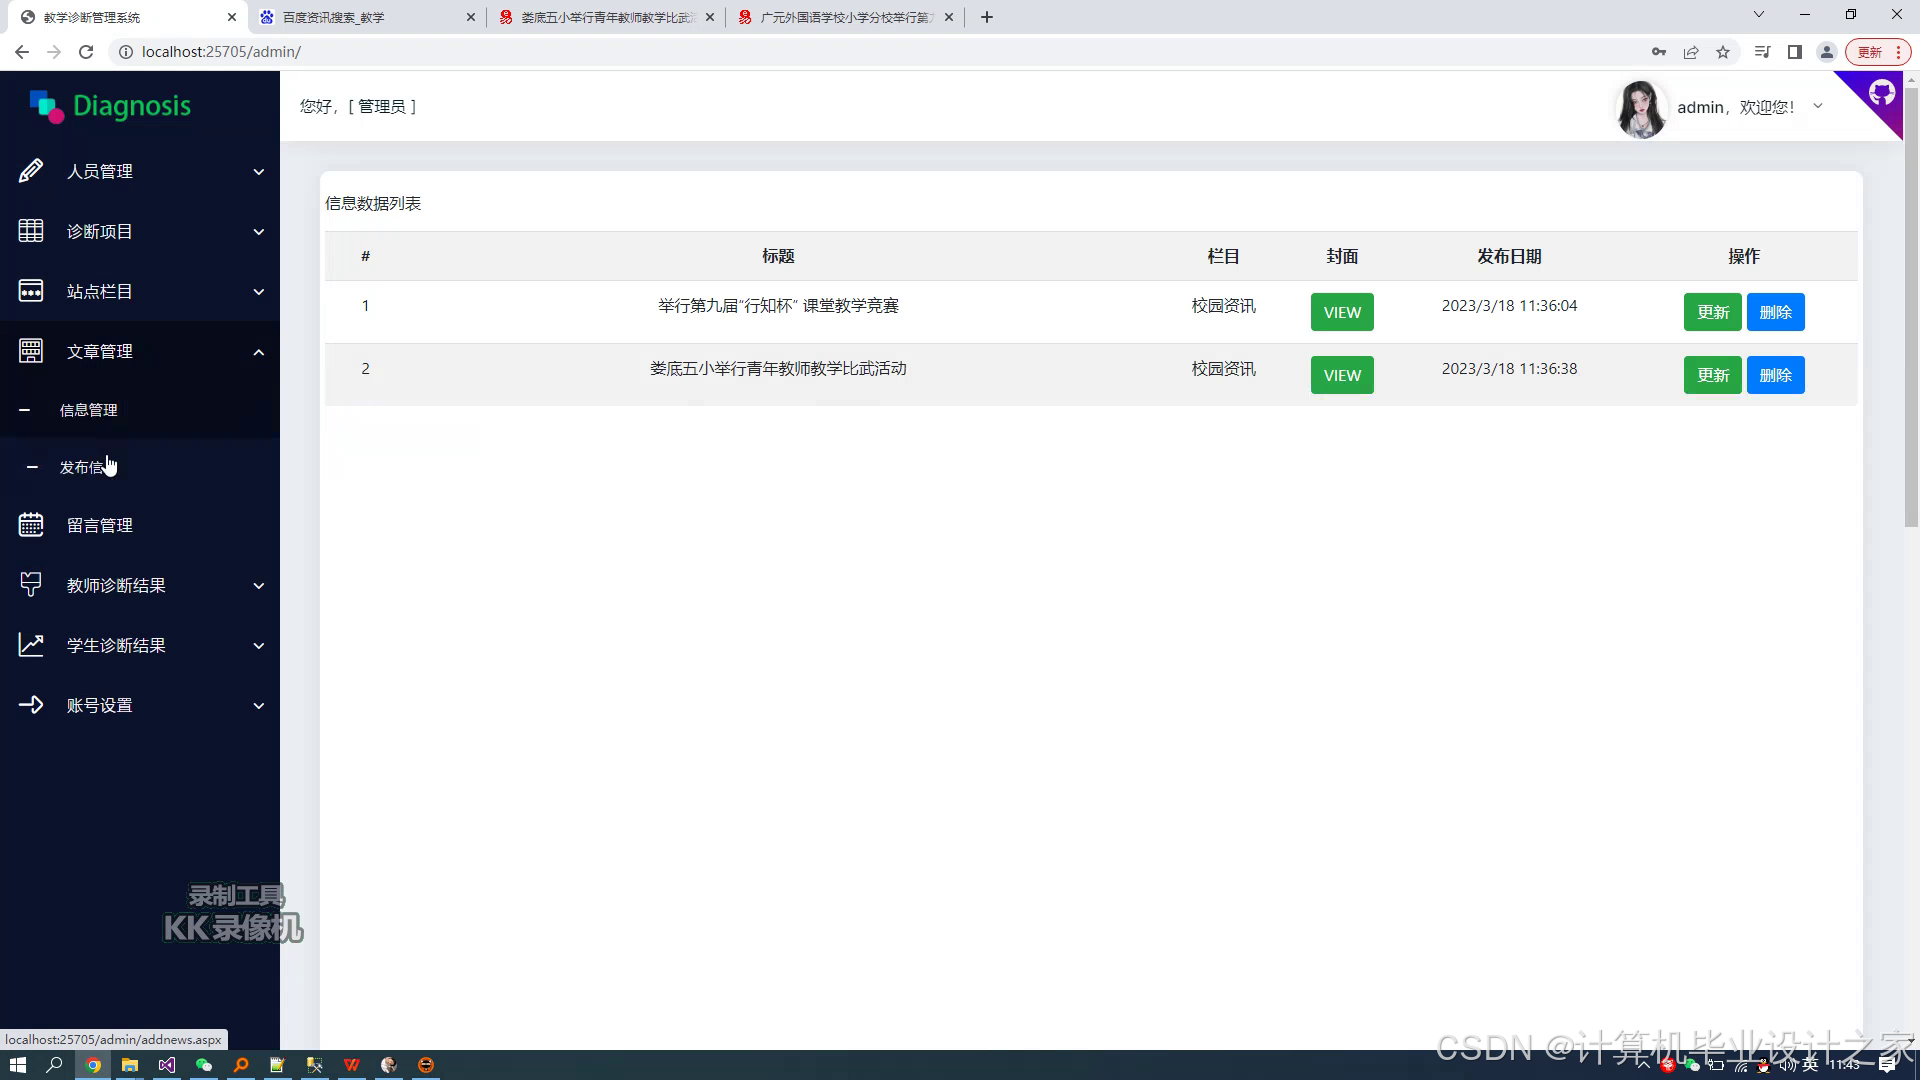The height and width of the screenshot is (1080, 1920).
Task: Click the grid icon beside 诊断项目
Action: tap(31, 231)
